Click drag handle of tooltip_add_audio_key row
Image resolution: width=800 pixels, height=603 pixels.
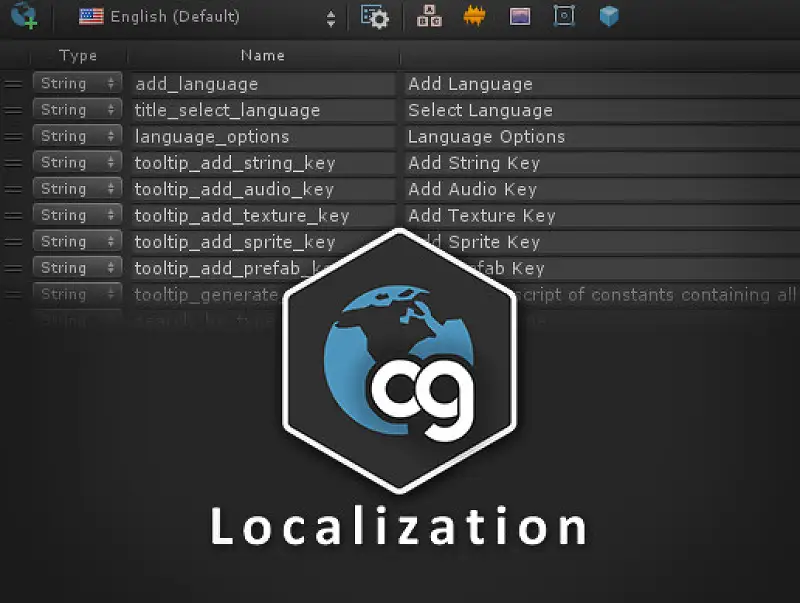click(x=14, y=189)
